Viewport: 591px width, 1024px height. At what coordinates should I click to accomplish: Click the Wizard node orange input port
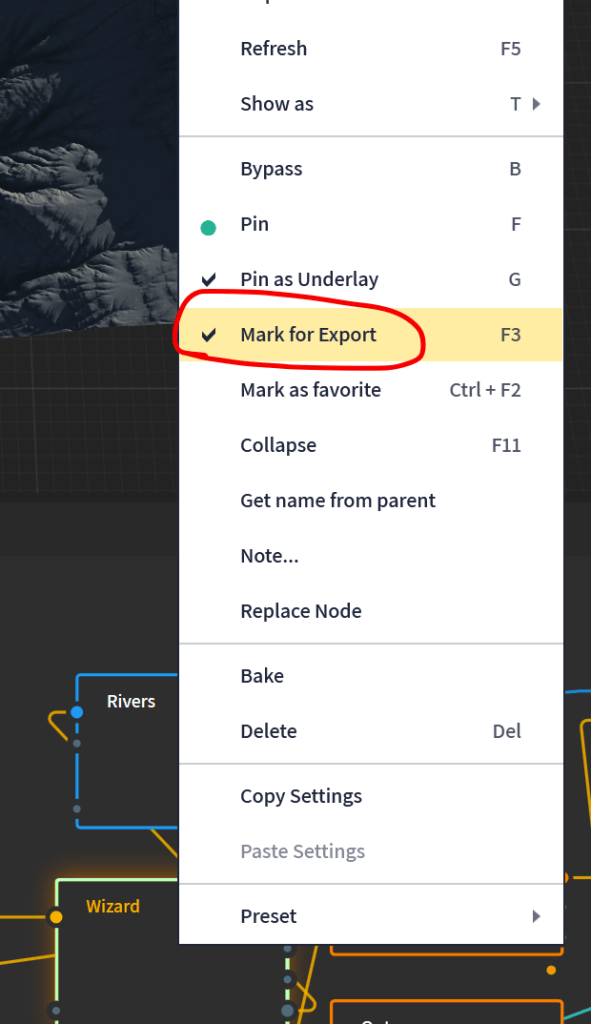(56, 917)
